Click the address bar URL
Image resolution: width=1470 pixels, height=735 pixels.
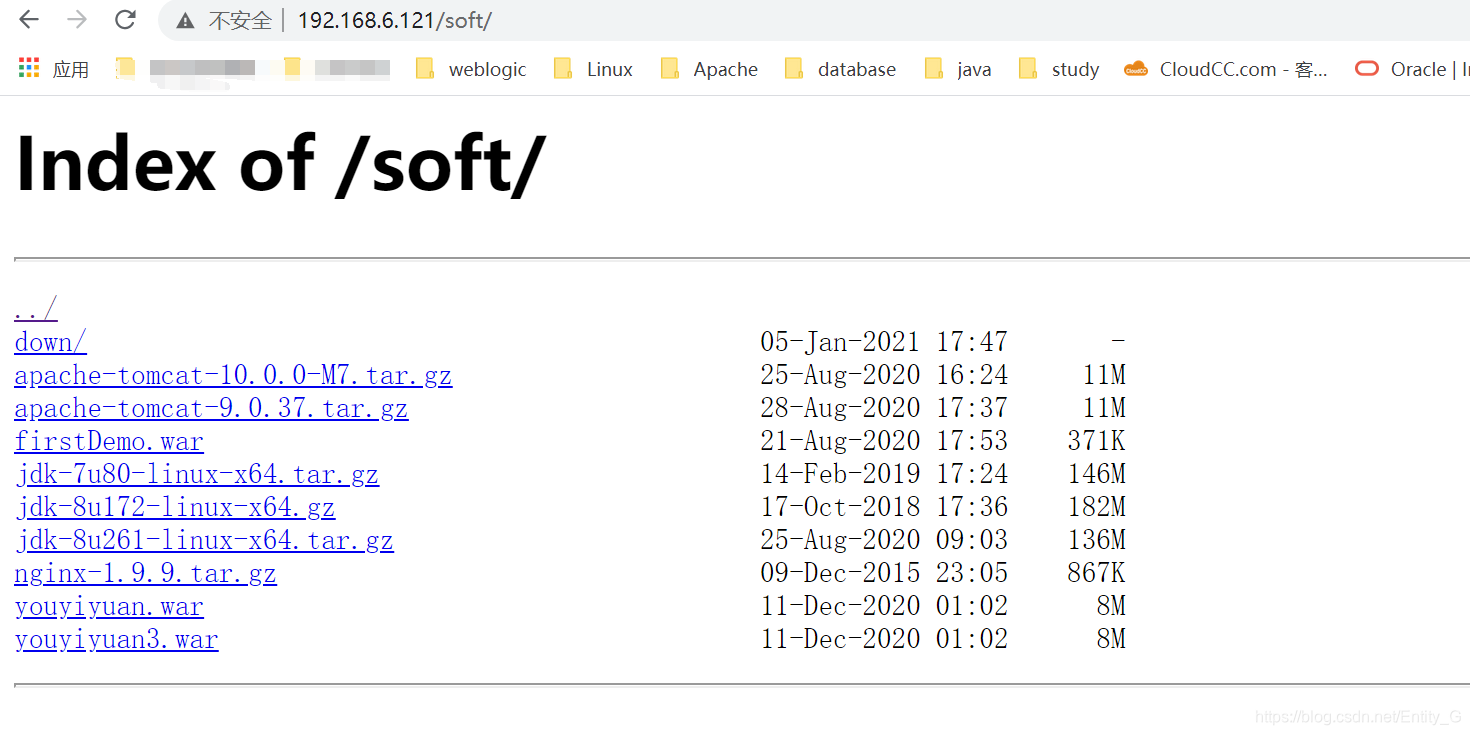[394, 21]
